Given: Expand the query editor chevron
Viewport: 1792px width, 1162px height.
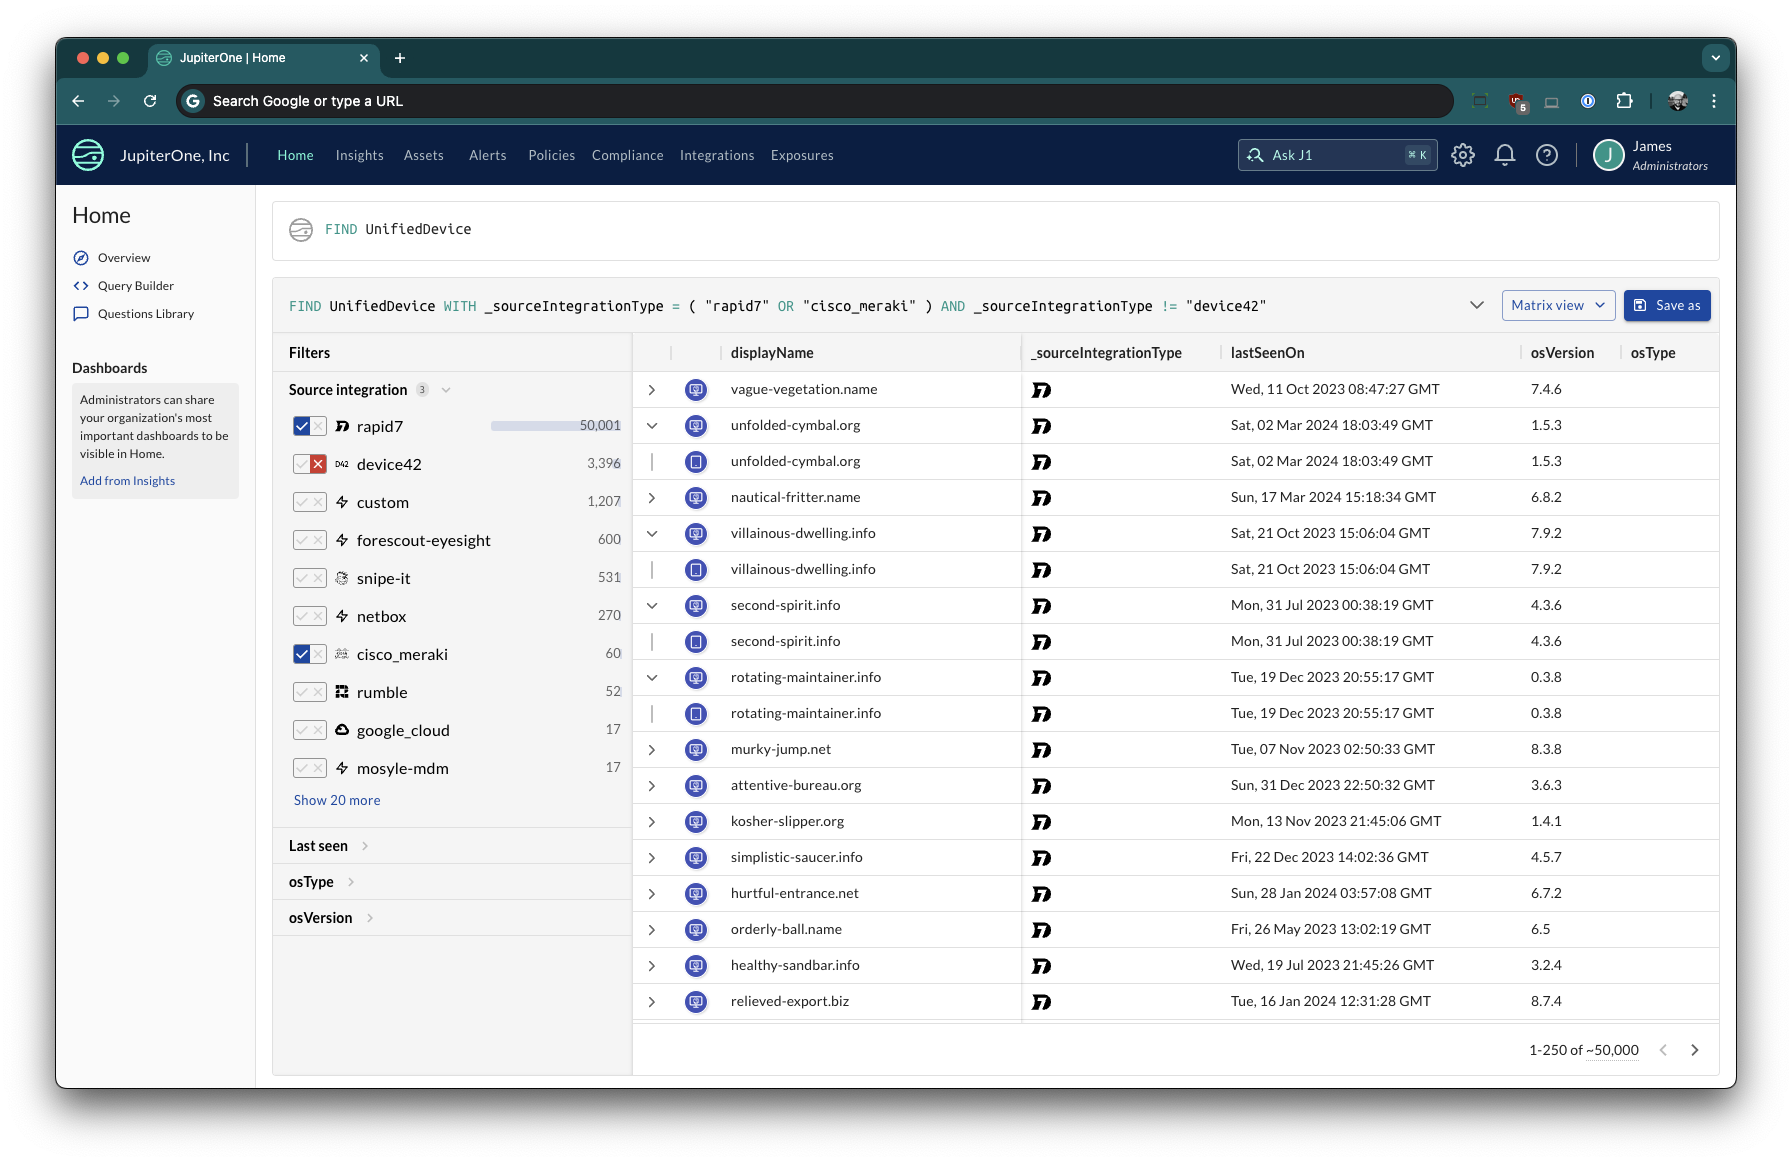Looking at the screenshot, I should click(1477, 305).
